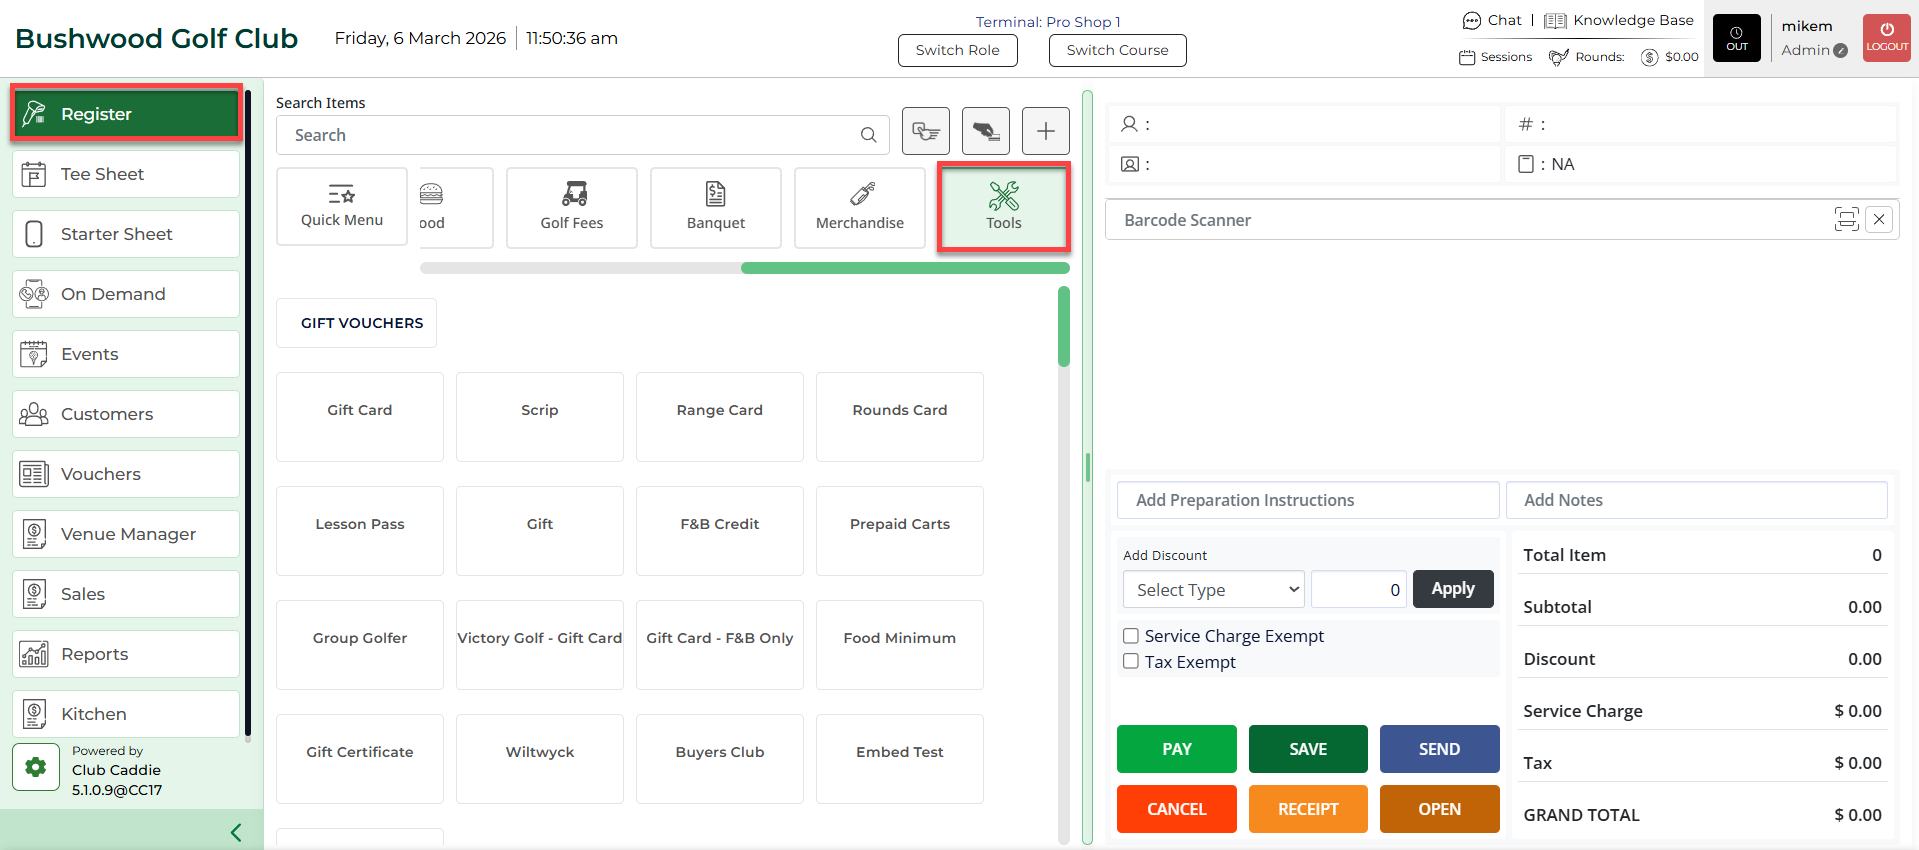The image size is (1919, 850).
Task: Click the horizontal category scrollbar
Action: 904,268
